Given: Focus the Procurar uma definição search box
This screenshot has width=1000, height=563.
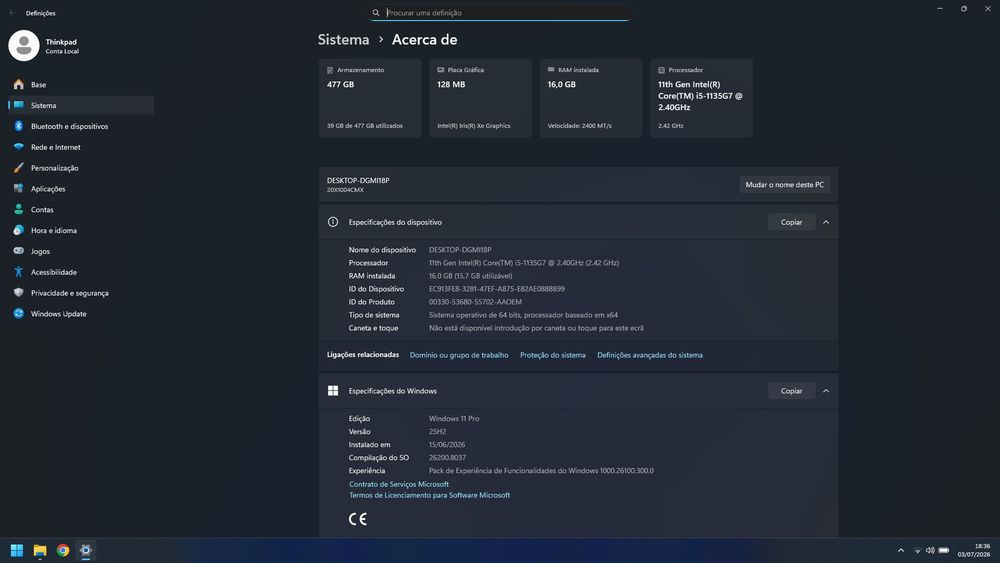Looking at the screenshot, I should point(500,13).
